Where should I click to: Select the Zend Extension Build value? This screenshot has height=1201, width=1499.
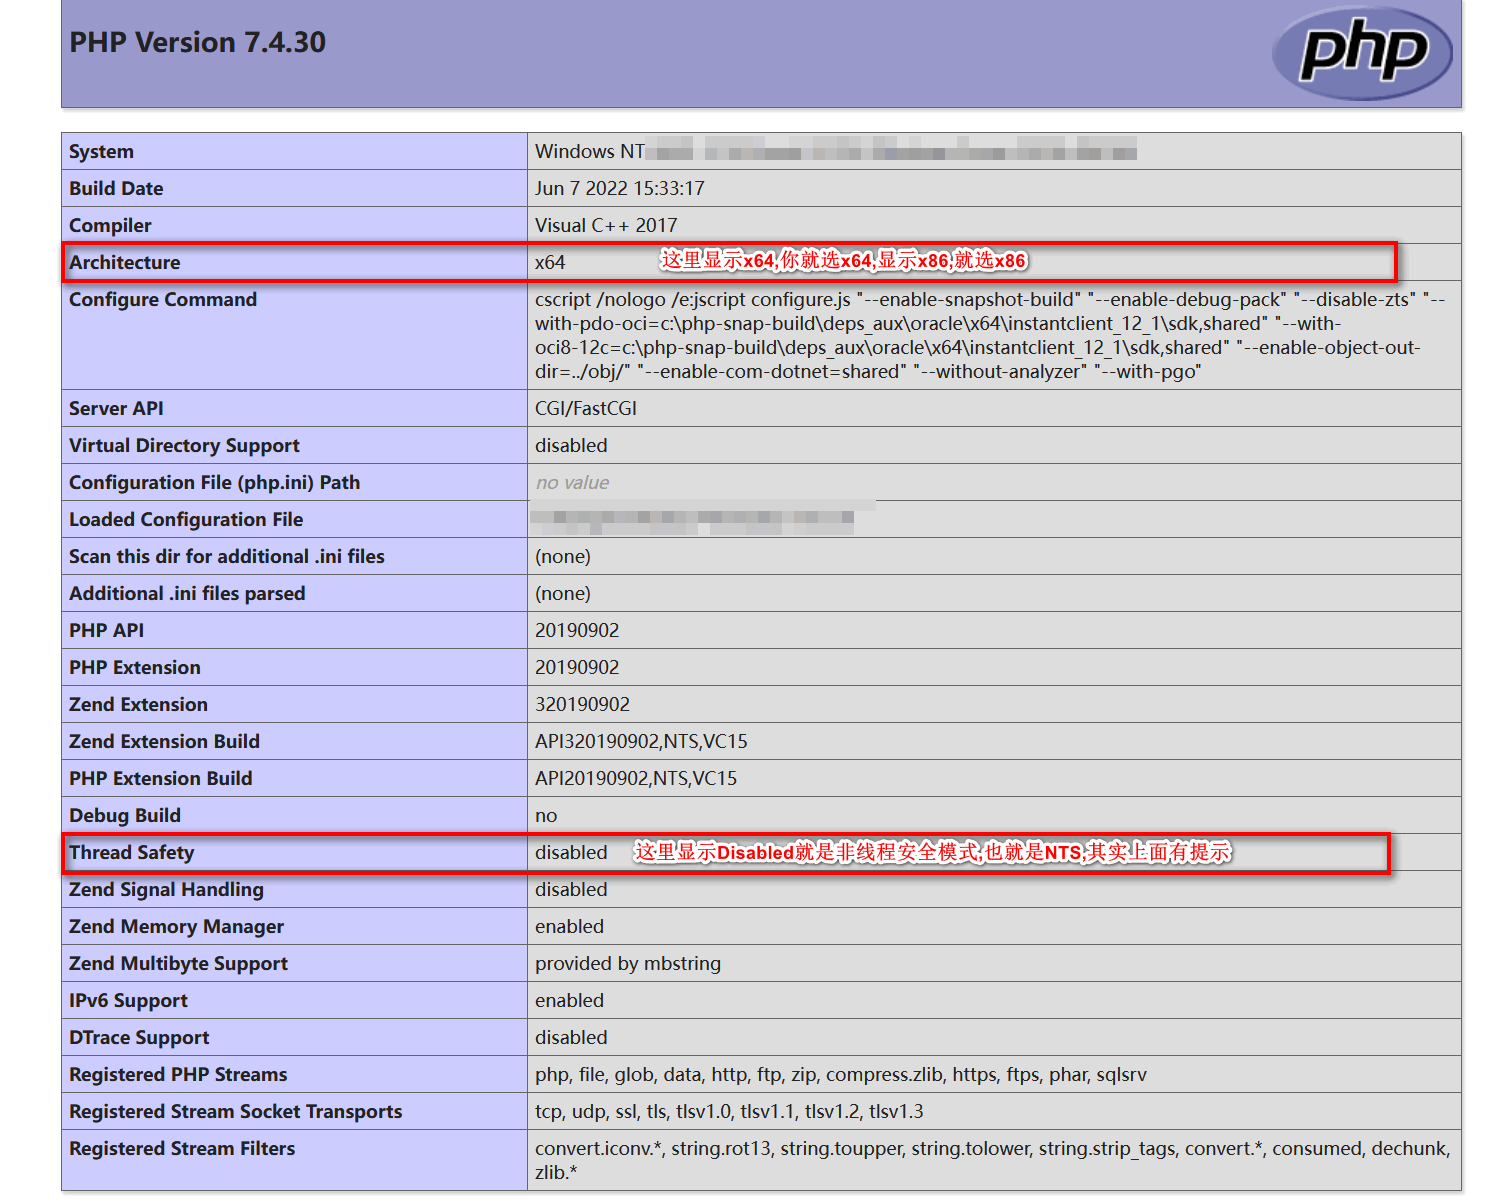(641, 741)
